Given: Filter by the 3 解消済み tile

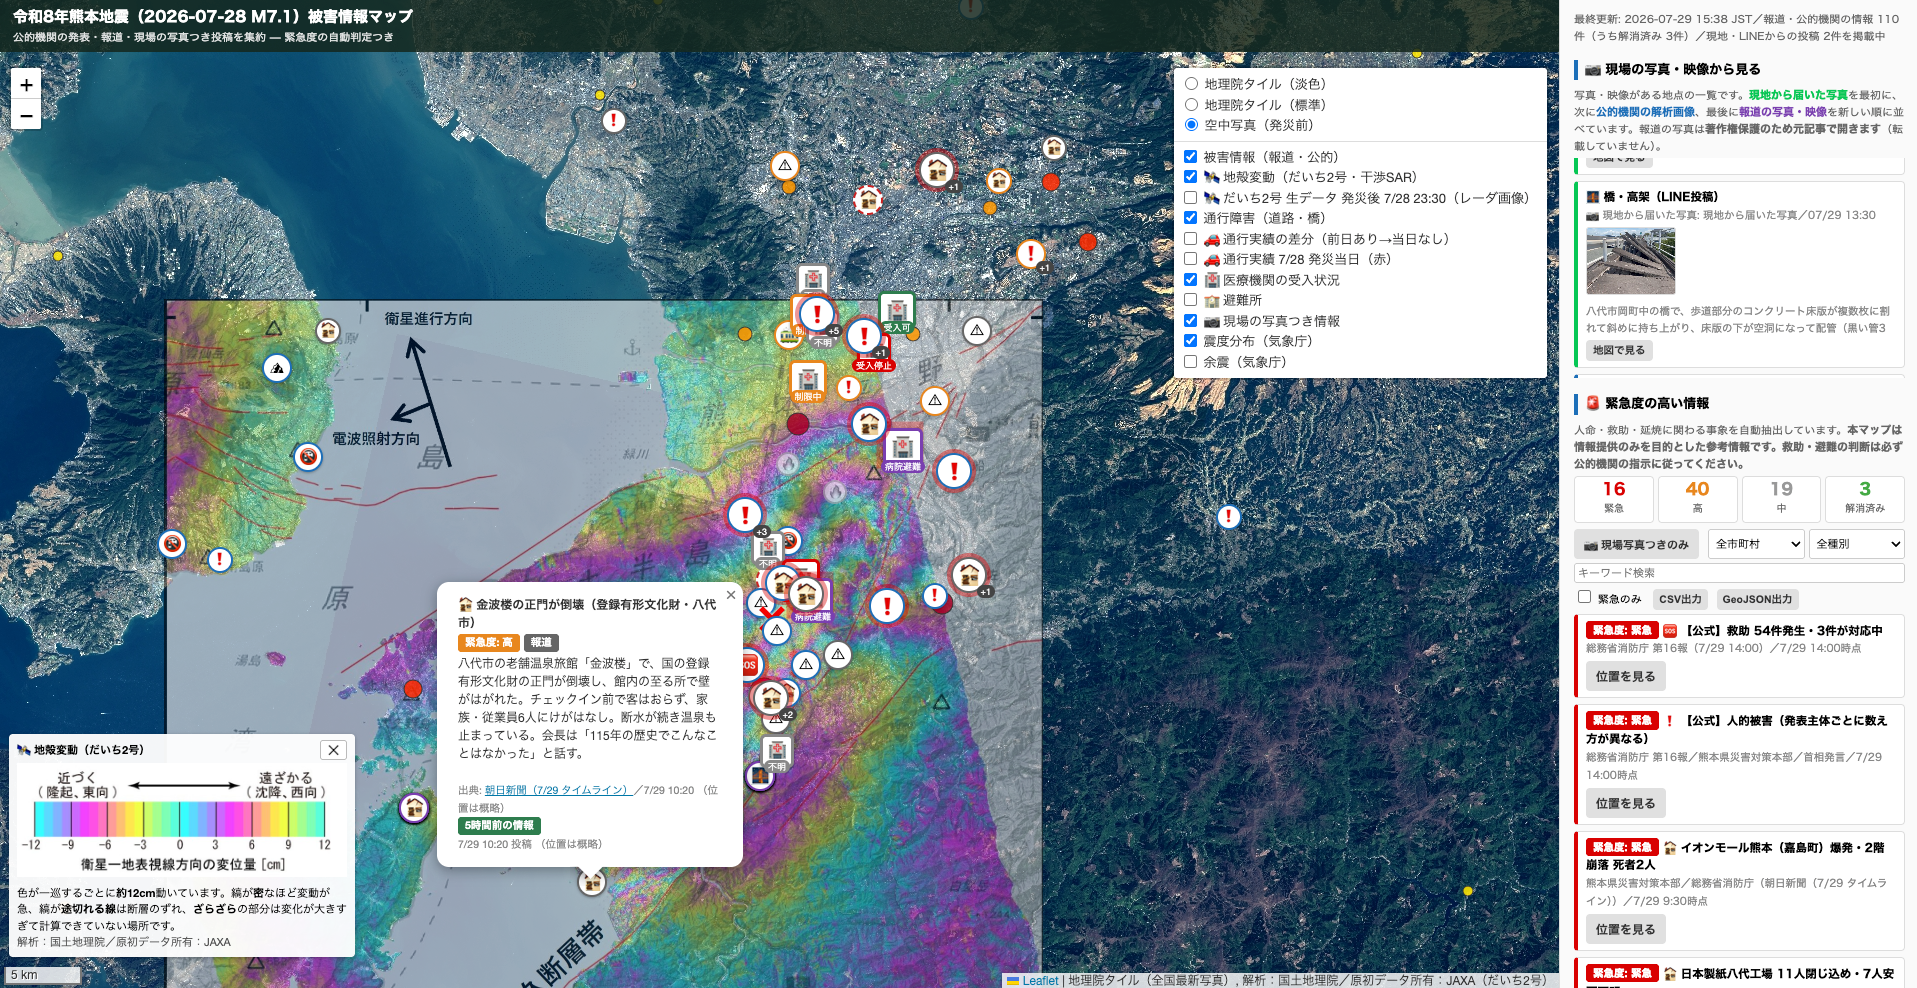Looking at the screenshot, I should coord(1865,497).
